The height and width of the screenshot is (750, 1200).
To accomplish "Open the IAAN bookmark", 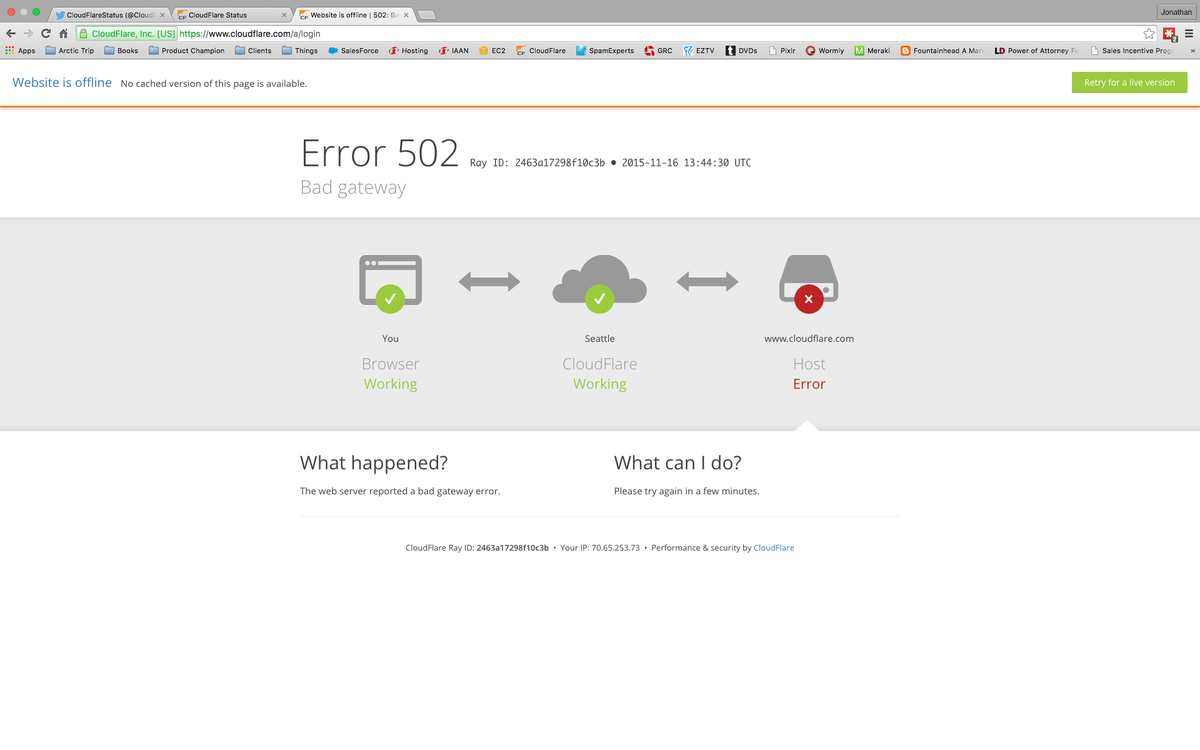I will [453, 50].
